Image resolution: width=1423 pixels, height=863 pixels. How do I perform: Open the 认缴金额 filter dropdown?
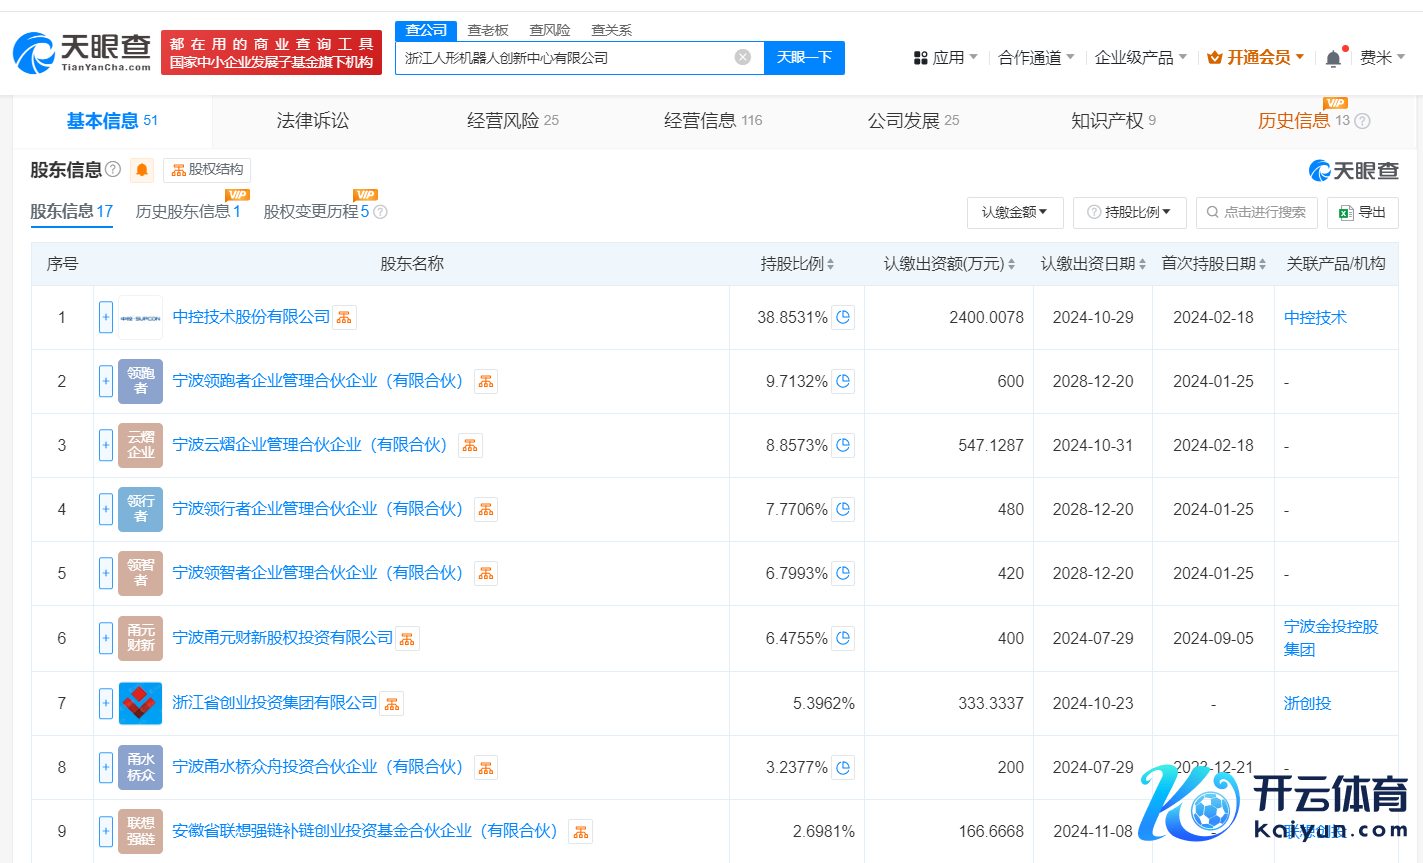click(x=1014, y=212)
